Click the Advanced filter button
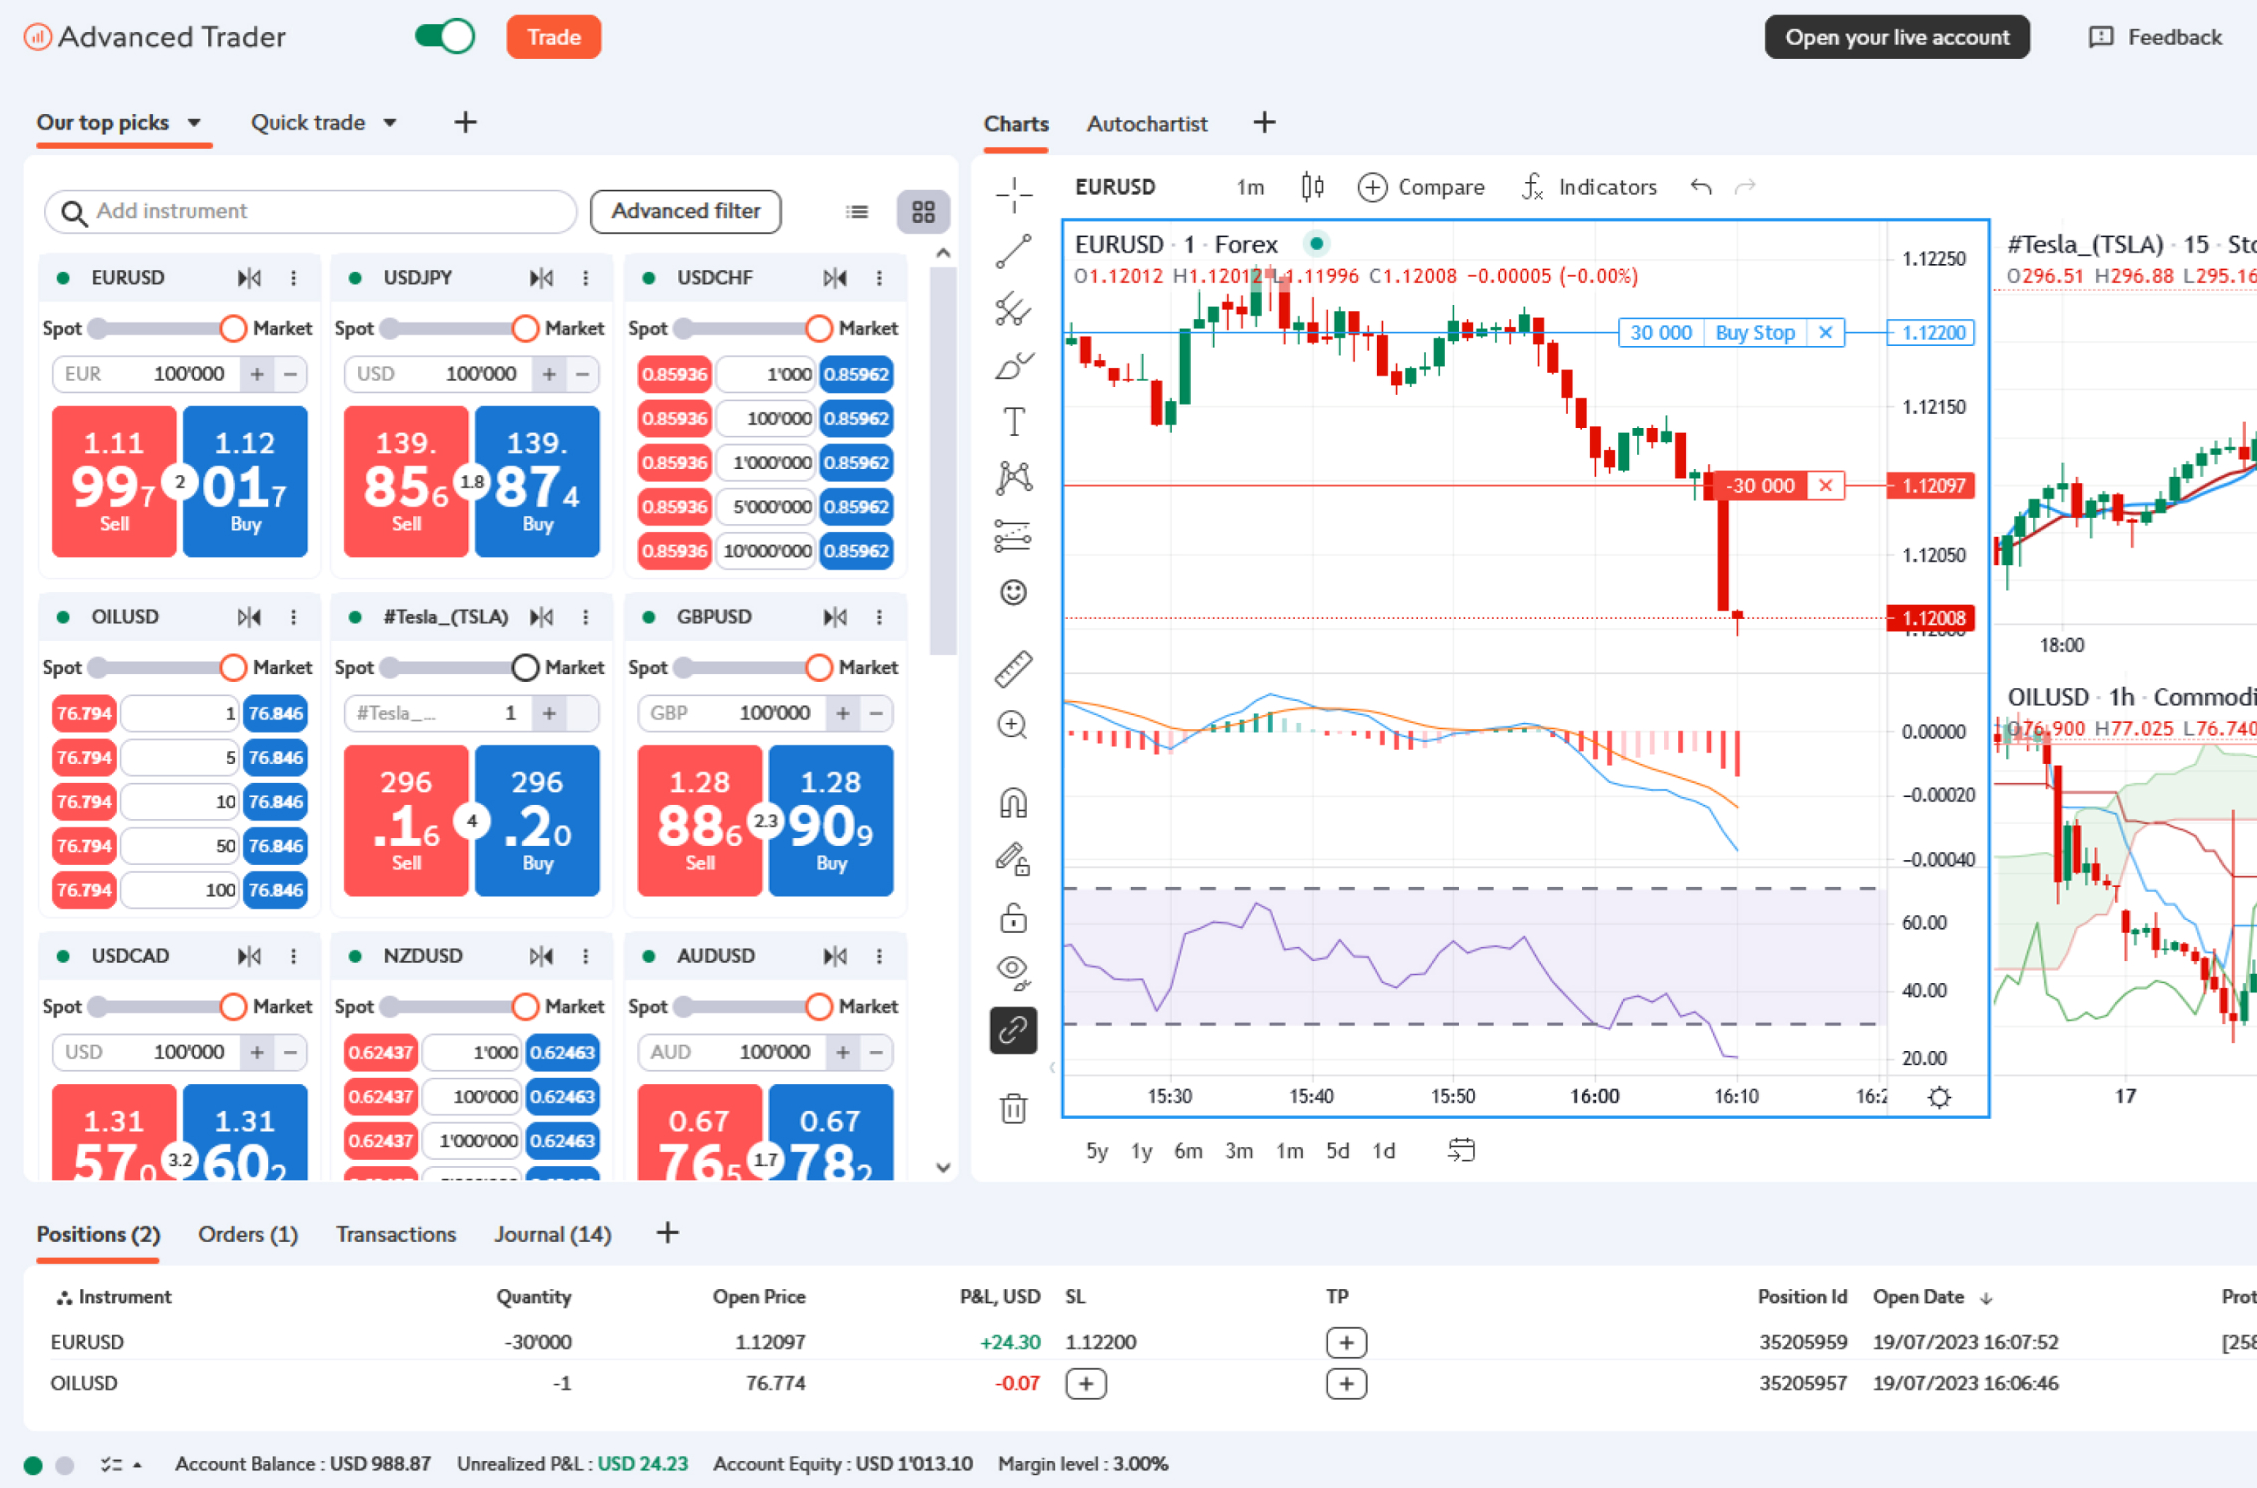The image size is (2257, 1488). 685,211
